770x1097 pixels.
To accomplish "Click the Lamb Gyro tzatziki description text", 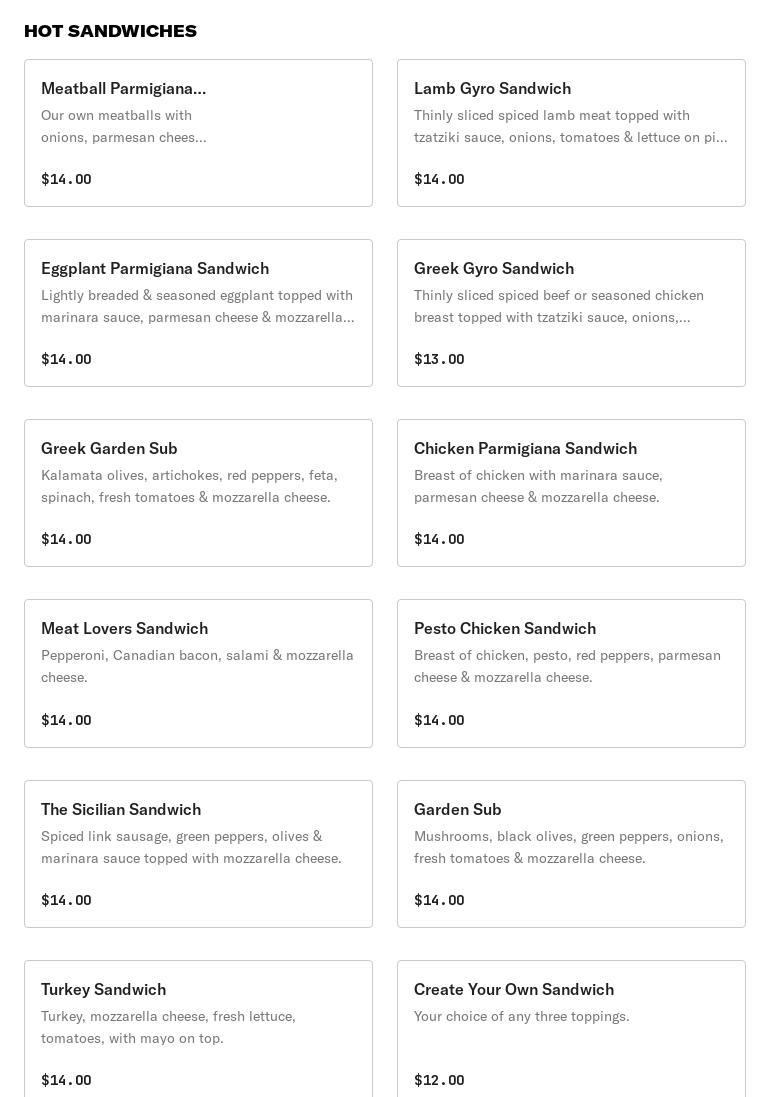I will (570, 127).
